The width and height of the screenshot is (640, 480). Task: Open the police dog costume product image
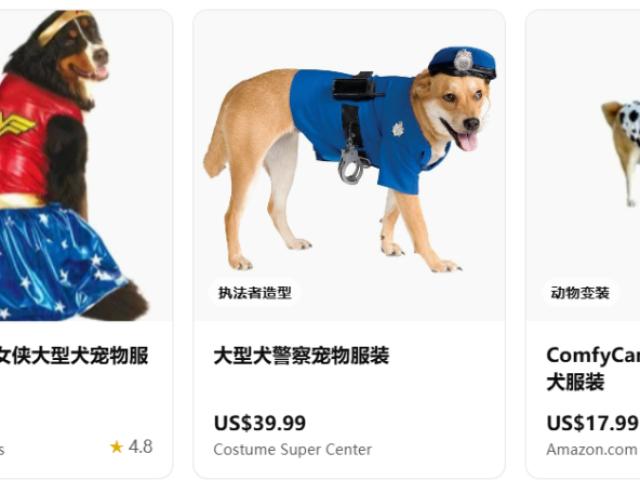pos(349,165)
